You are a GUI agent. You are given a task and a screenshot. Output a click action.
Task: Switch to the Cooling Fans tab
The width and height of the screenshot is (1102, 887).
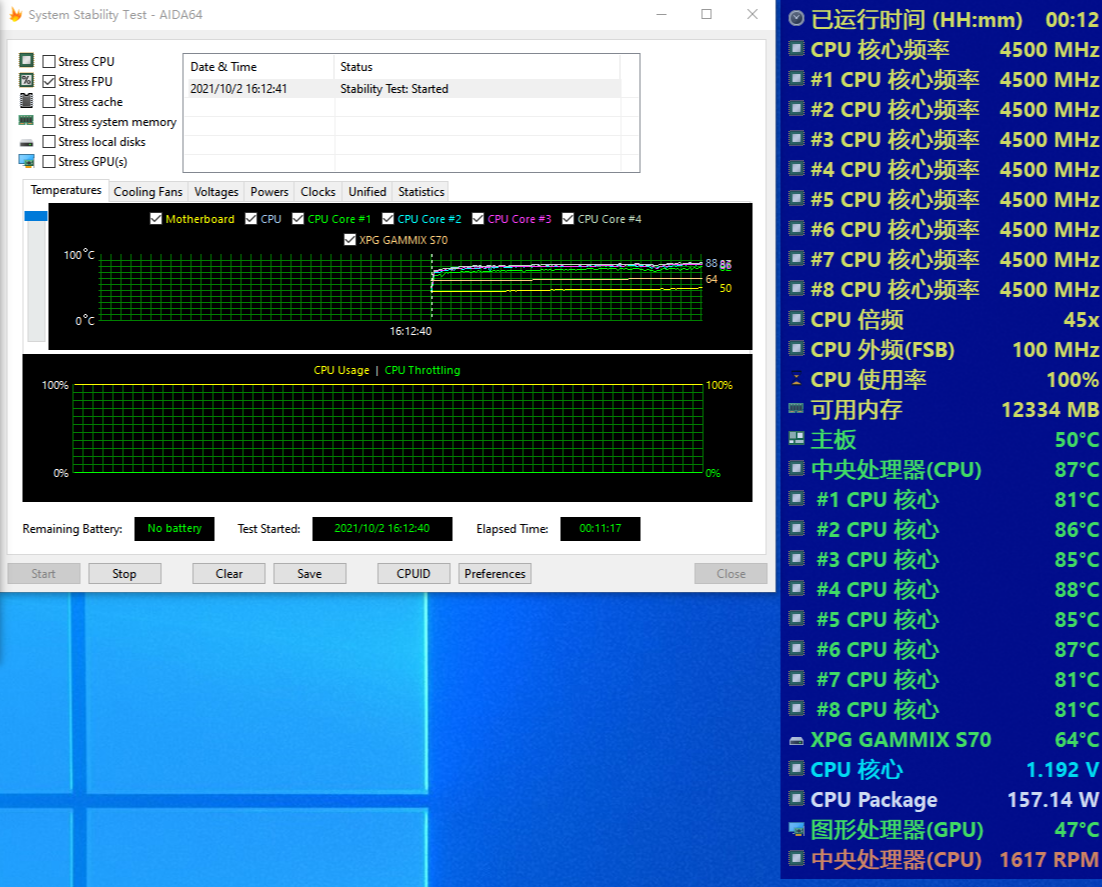pyautogui.click(x=148, y=192)
